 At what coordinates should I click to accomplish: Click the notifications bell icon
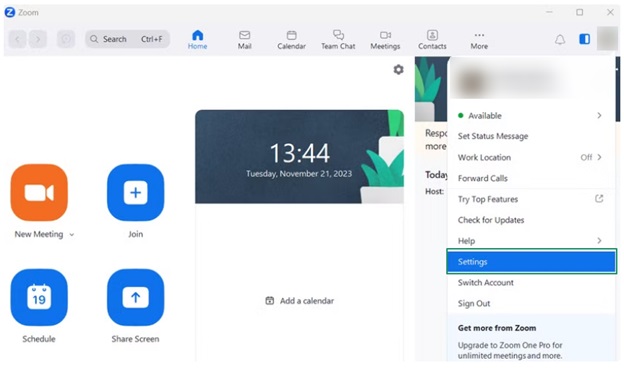(x=560, y=39)
